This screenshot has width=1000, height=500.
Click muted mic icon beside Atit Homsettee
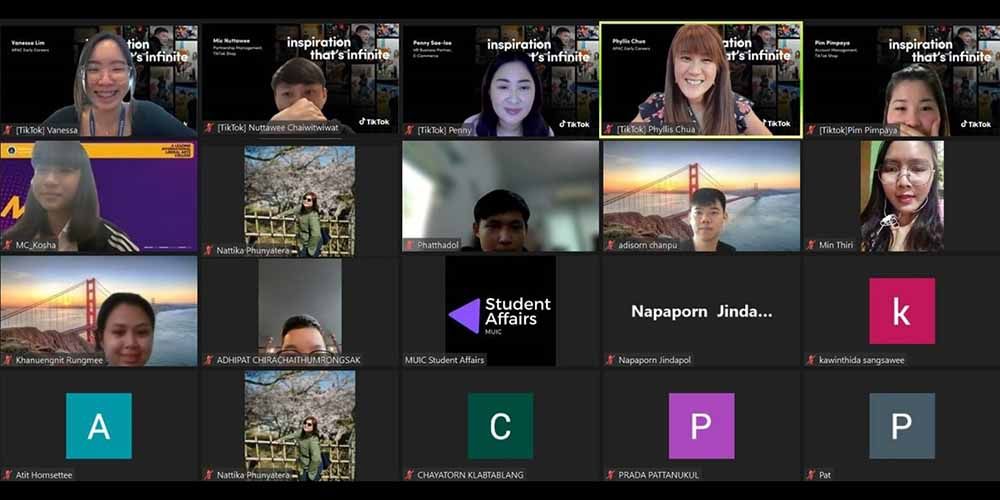8,475
